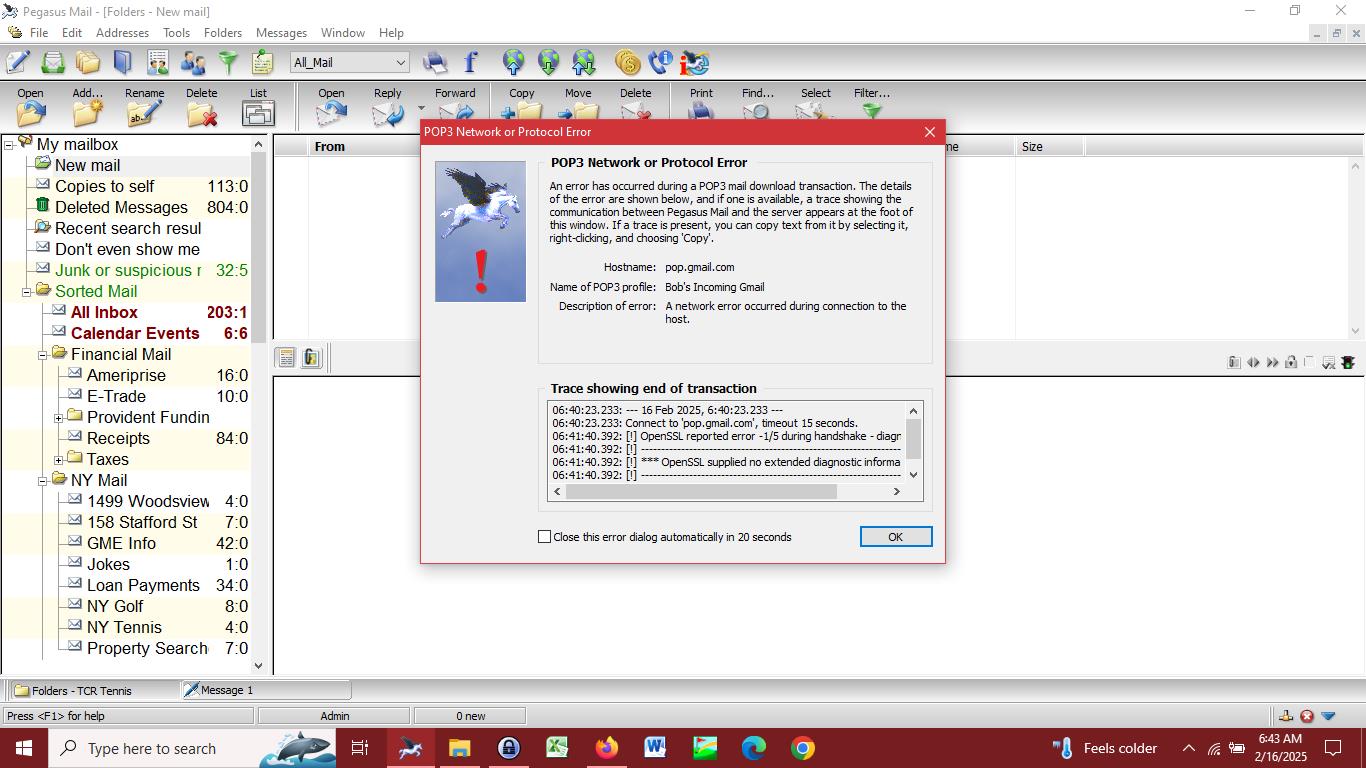
Task: Open Firefox from the Windows taskbar
Action: tap(606, 748)
